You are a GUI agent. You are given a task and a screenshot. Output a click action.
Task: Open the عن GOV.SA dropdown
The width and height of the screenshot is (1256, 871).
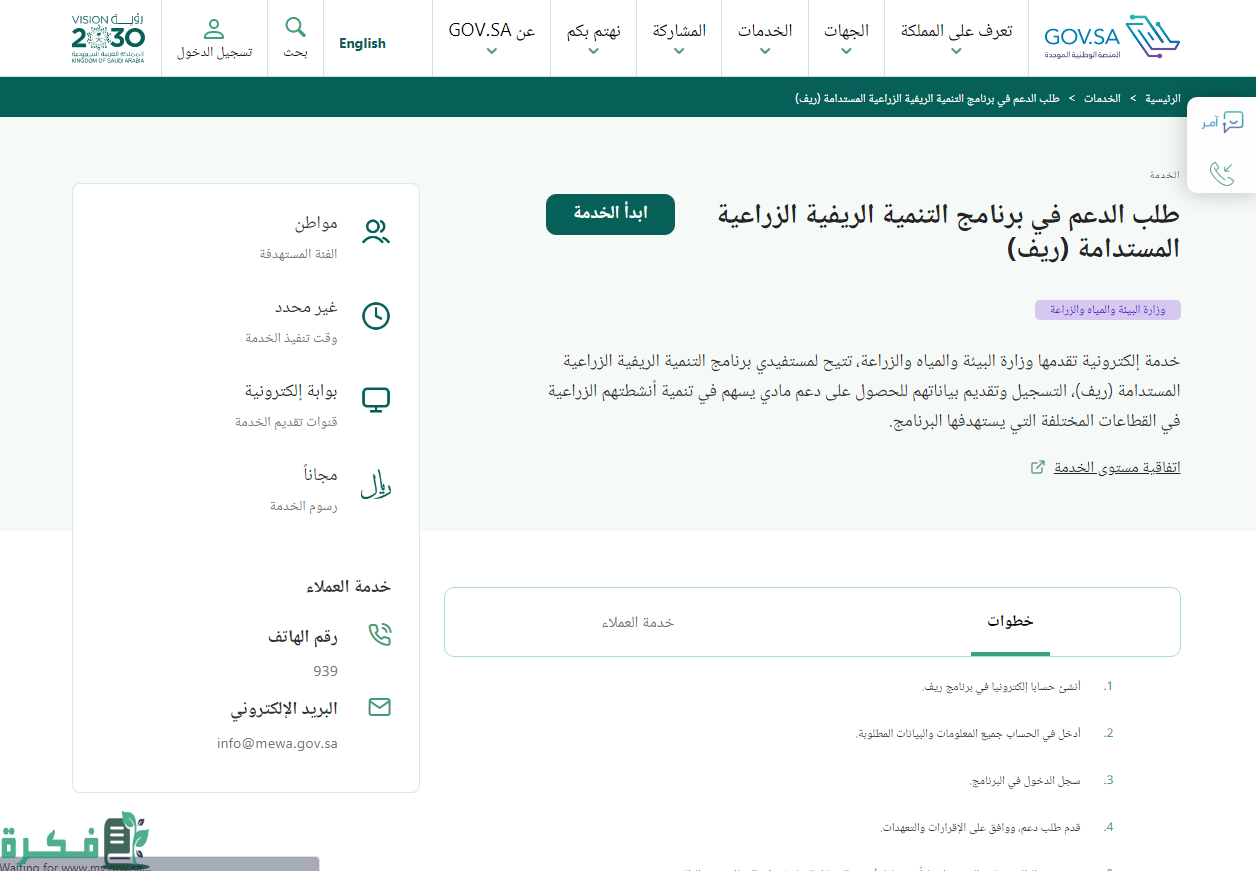(491, 38)
